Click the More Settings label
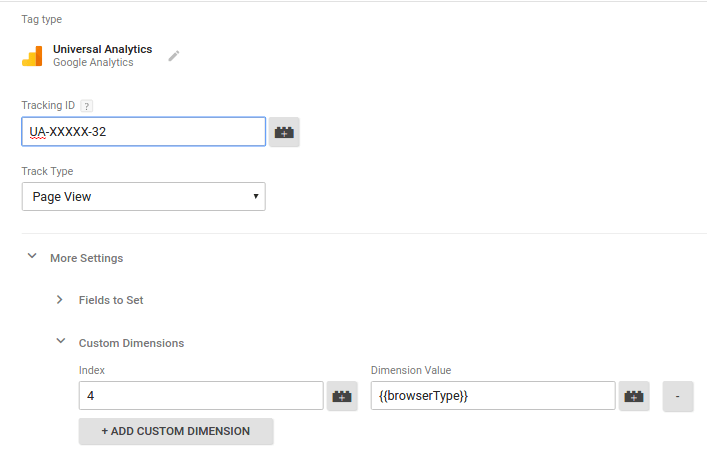 [x=87, y=258]
